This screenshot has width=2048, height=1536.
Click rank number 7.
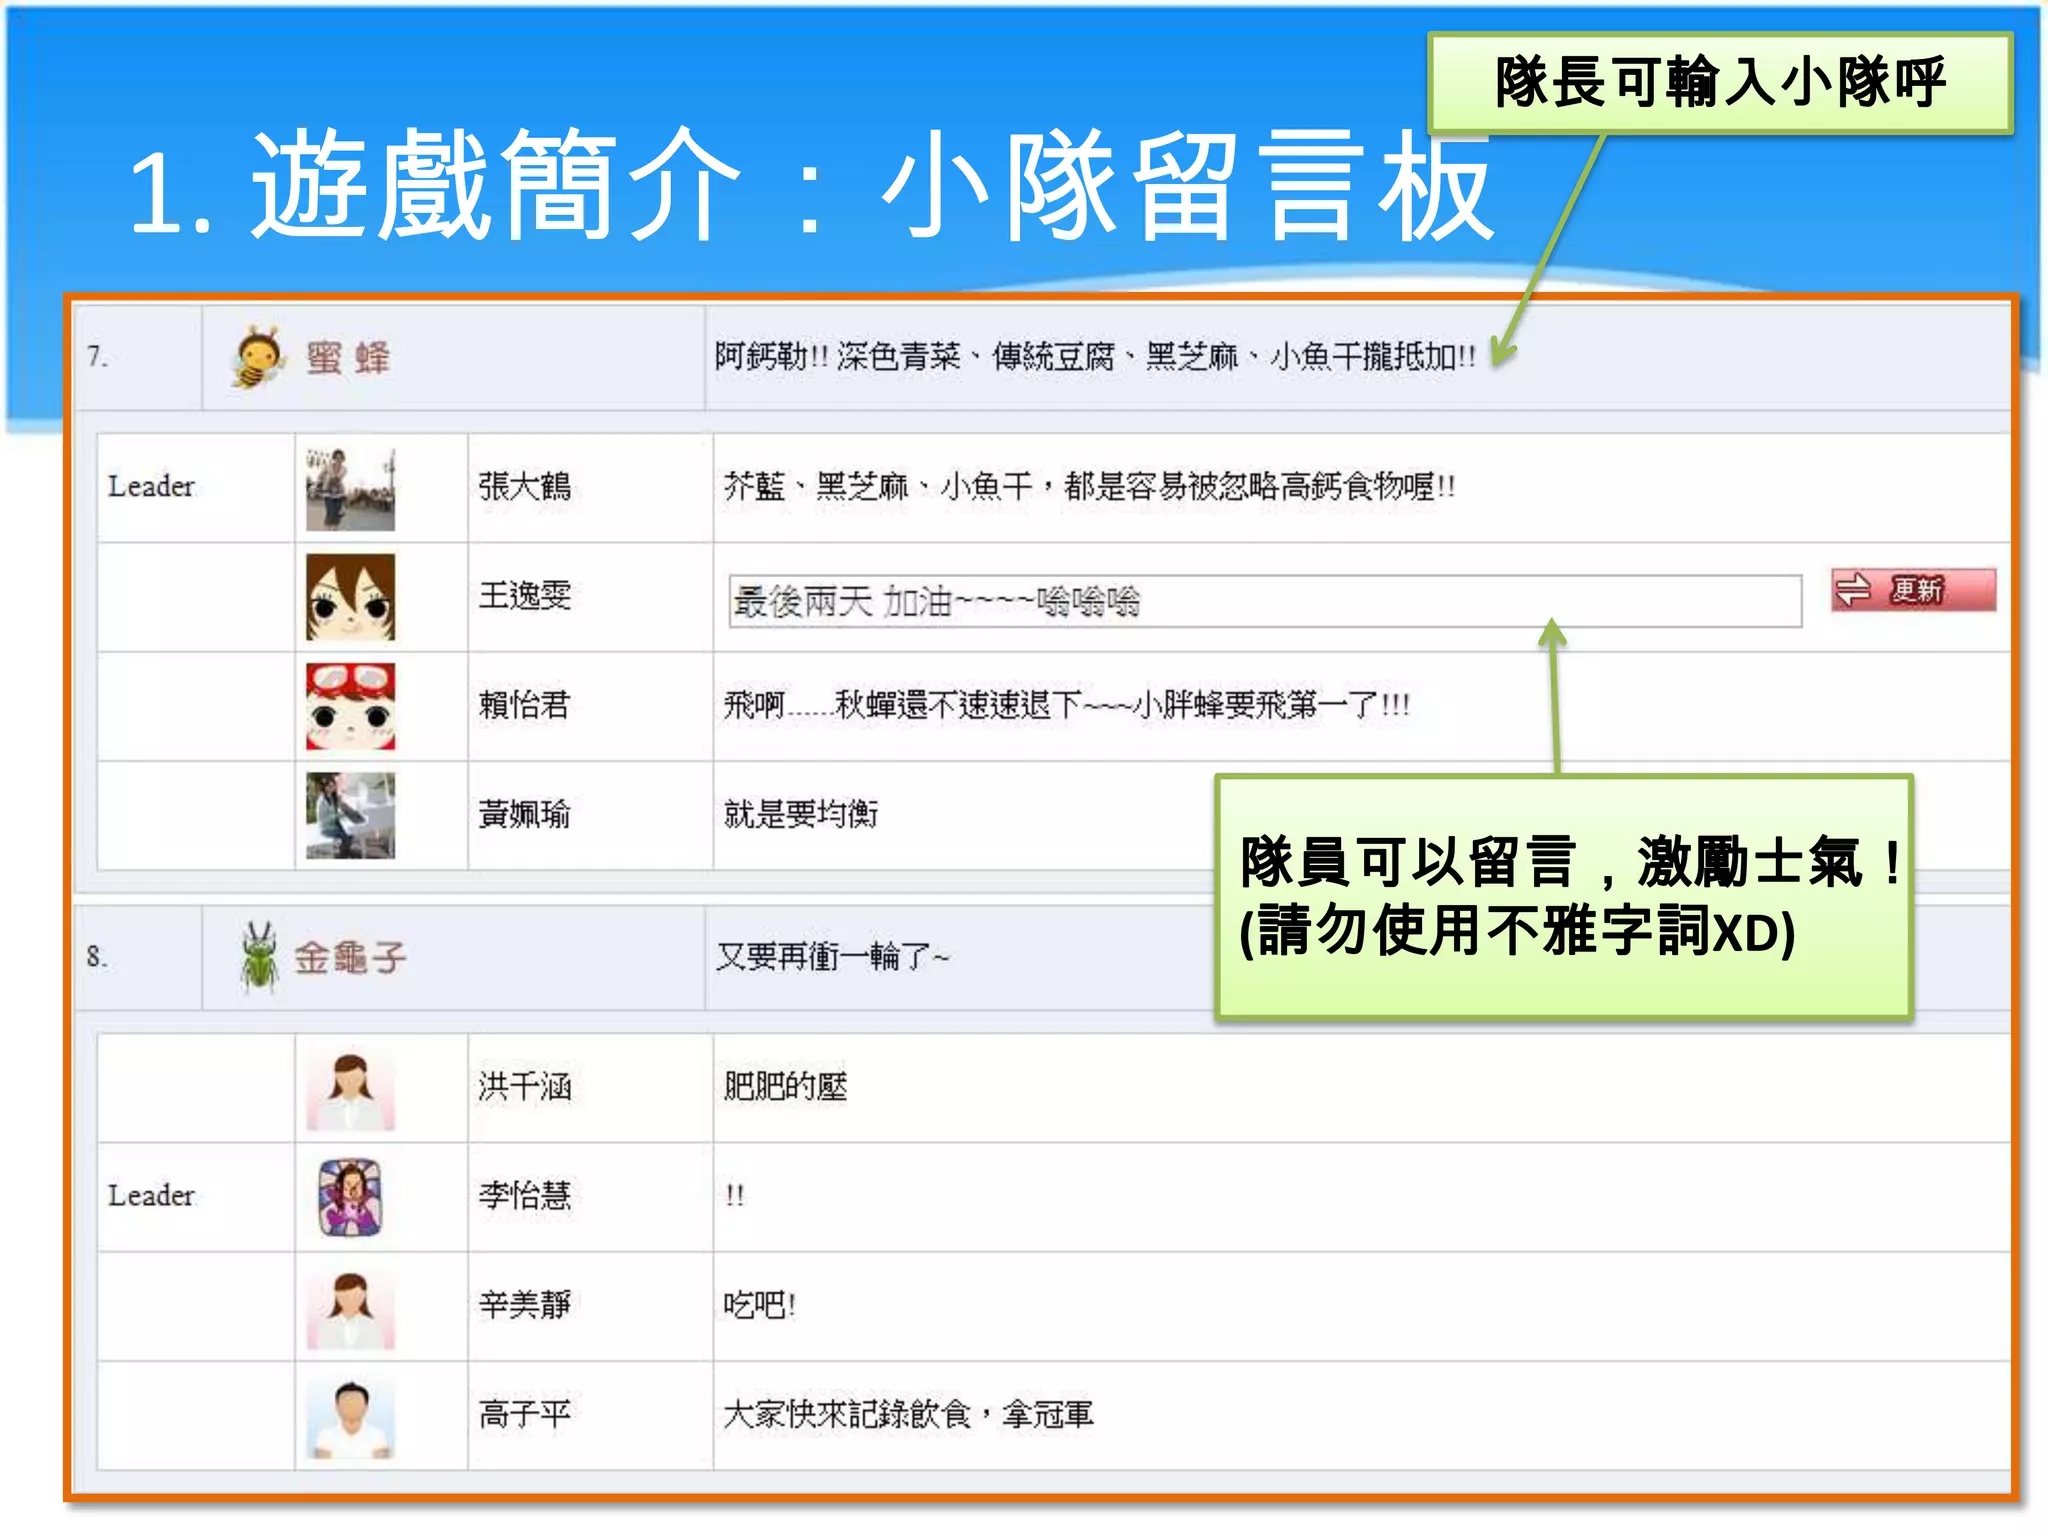point(97,356)
